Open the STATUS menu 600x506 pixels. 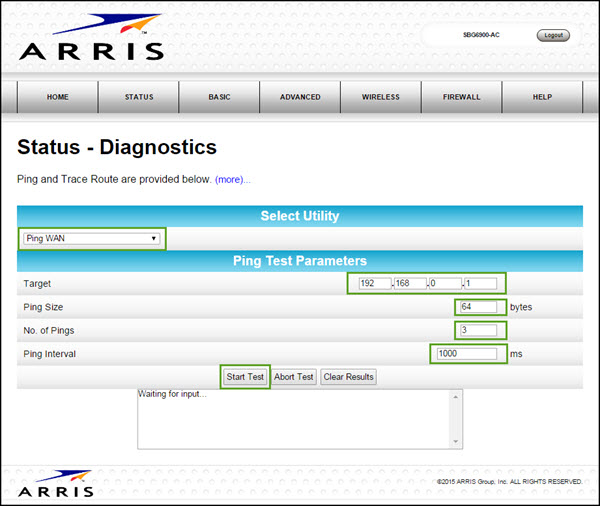click(x=139, y=97)
